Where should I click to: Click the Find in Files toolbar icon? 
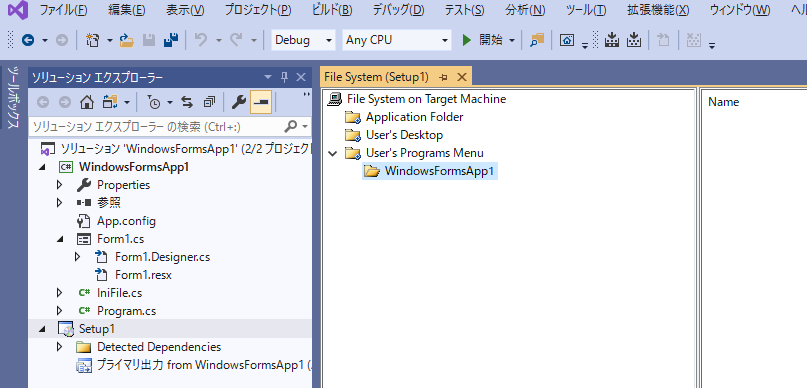[537, 40]
